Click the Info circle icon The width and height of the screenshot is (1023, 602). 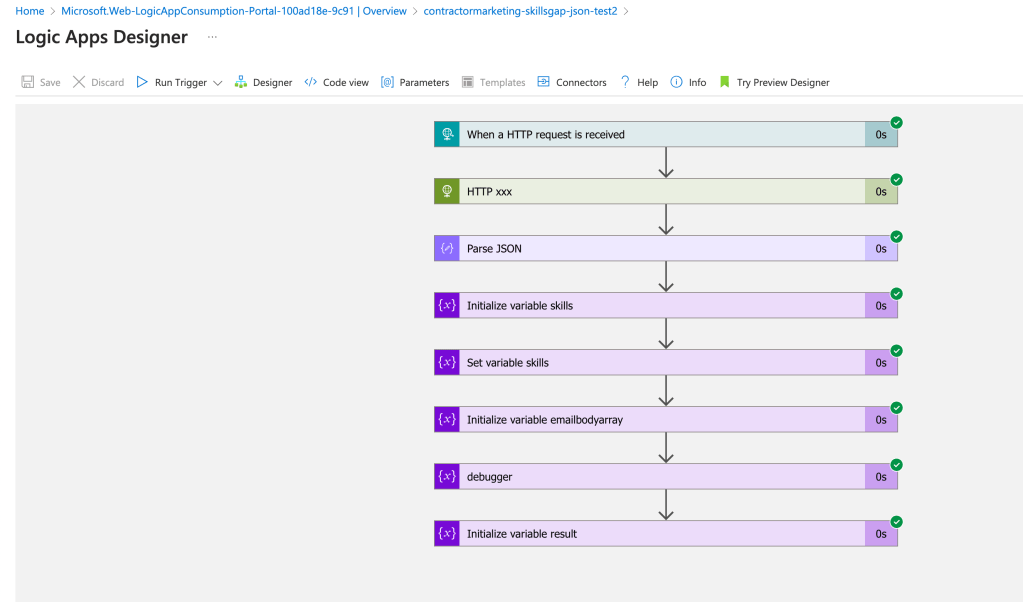tap(677, 82)
